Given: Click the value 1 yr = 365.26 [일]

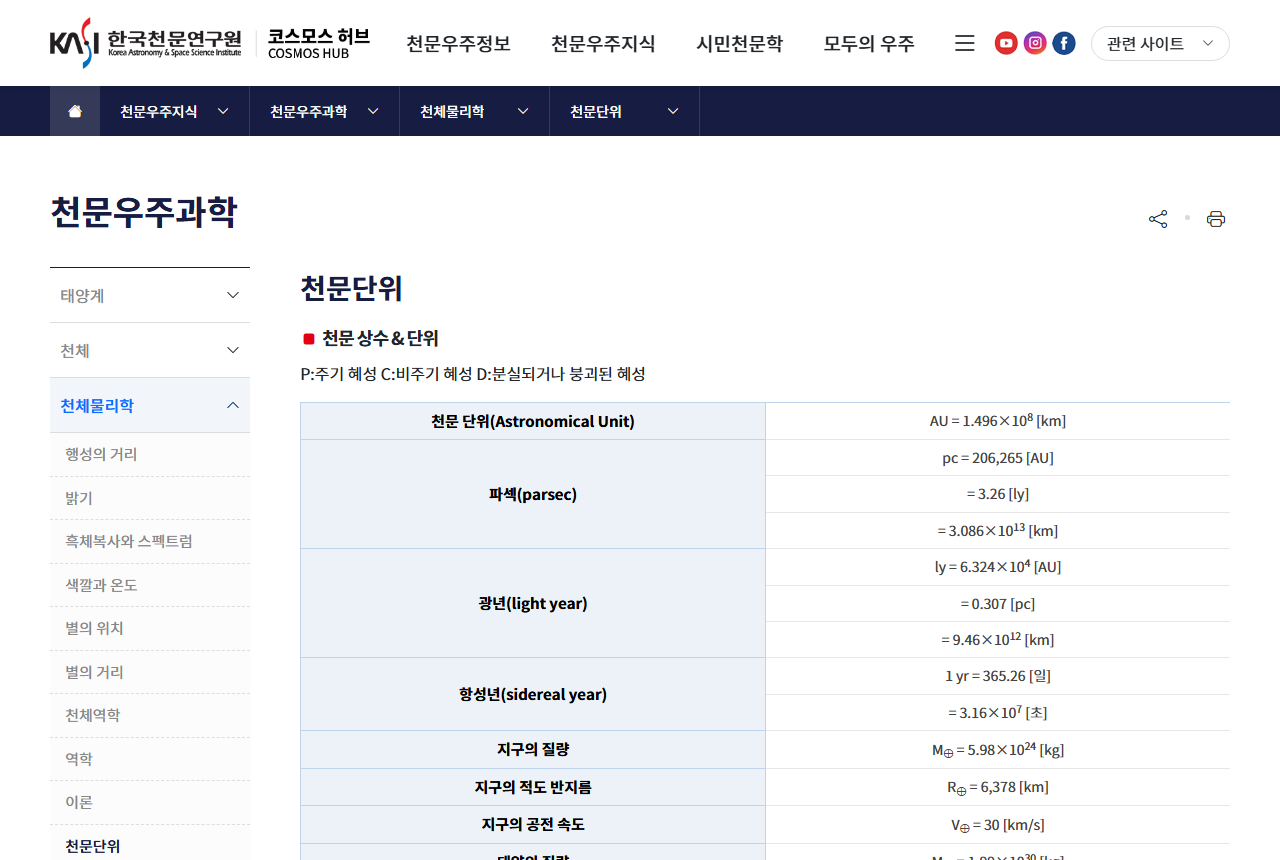Looking at the screenshot, I should coord(998,676).
